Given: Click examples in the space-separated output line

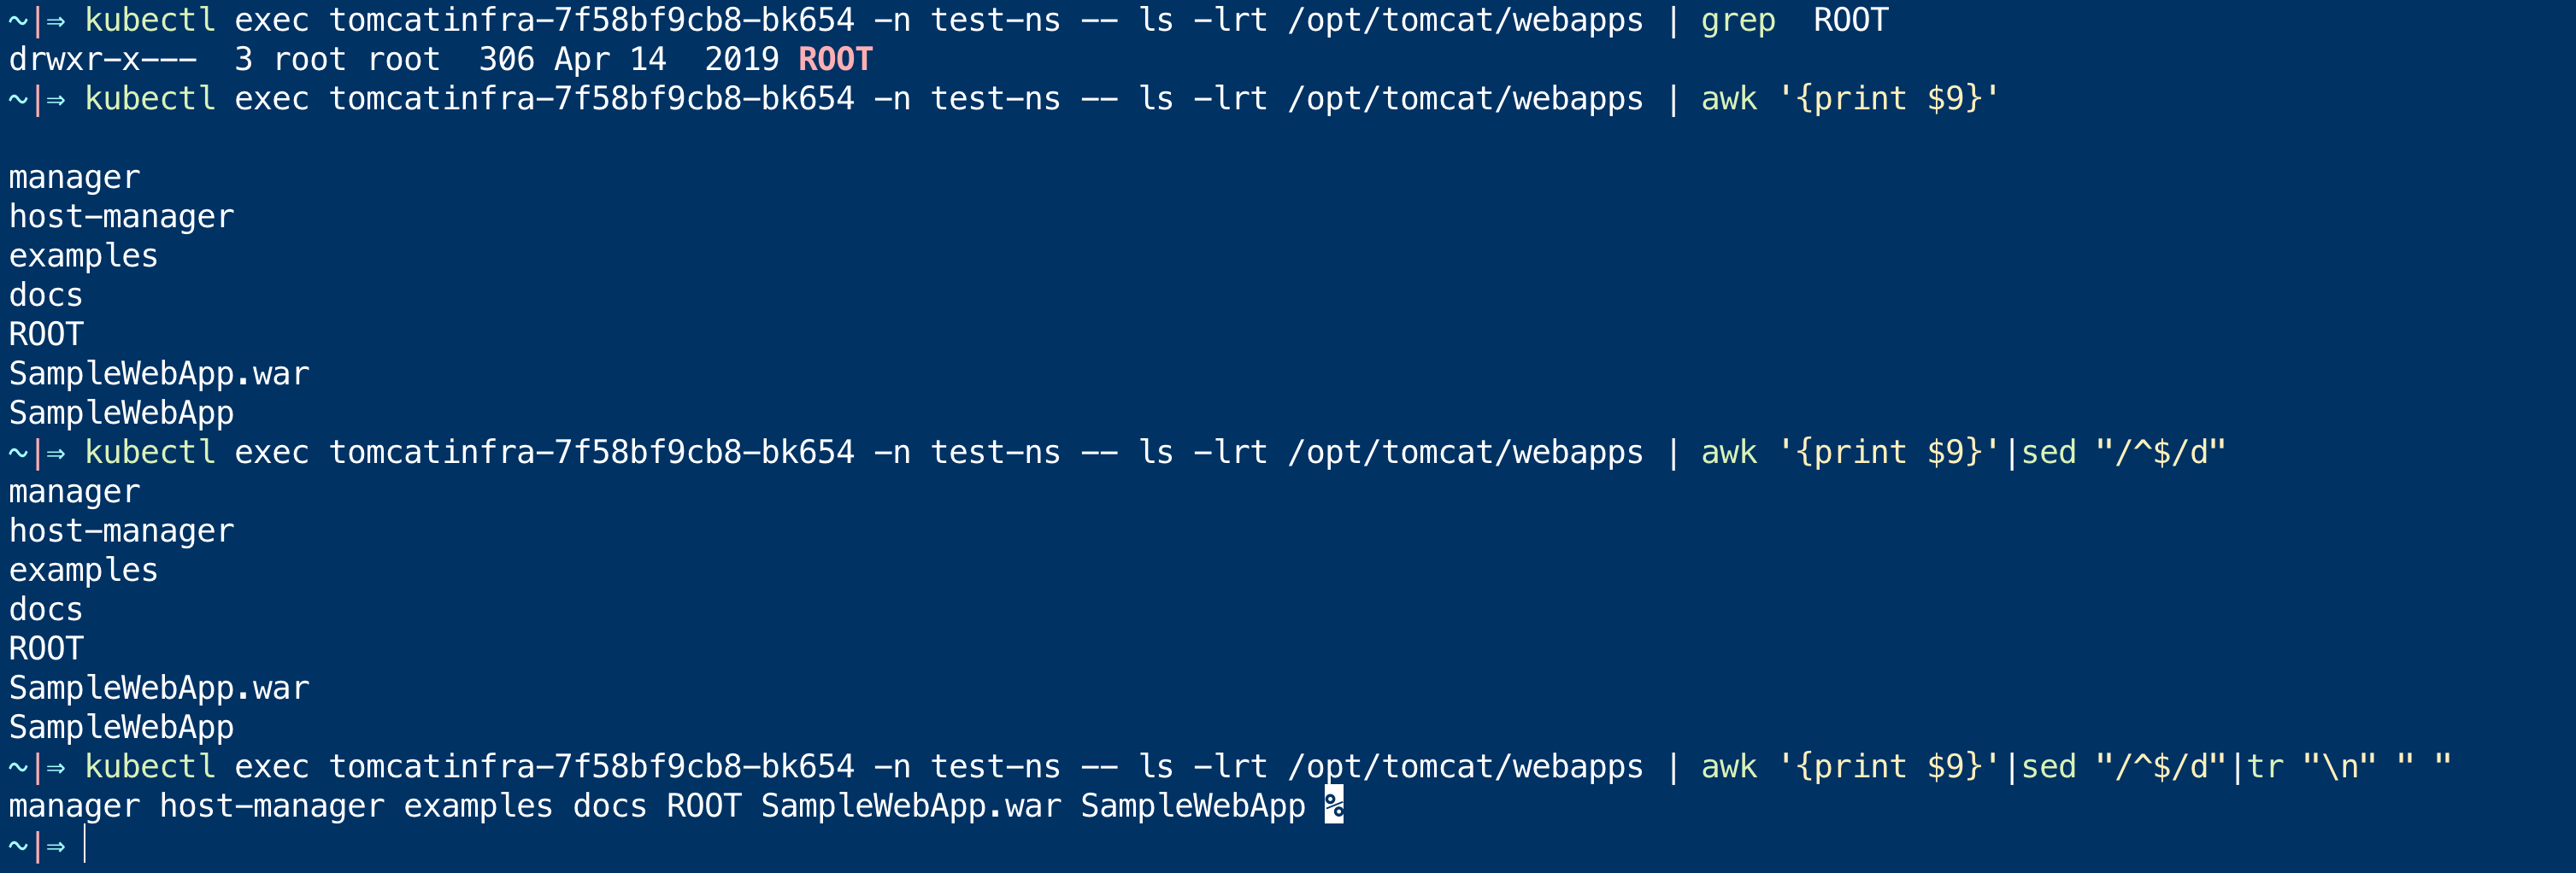Looking at the screenshot, I should 478,806.
